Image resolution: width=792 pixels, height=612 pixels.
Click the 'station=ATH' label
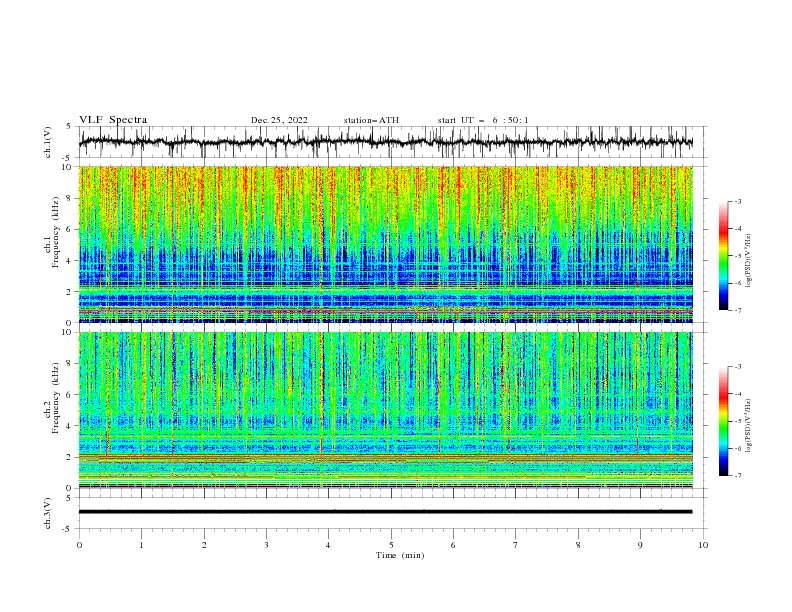click(x=371, y=120)
